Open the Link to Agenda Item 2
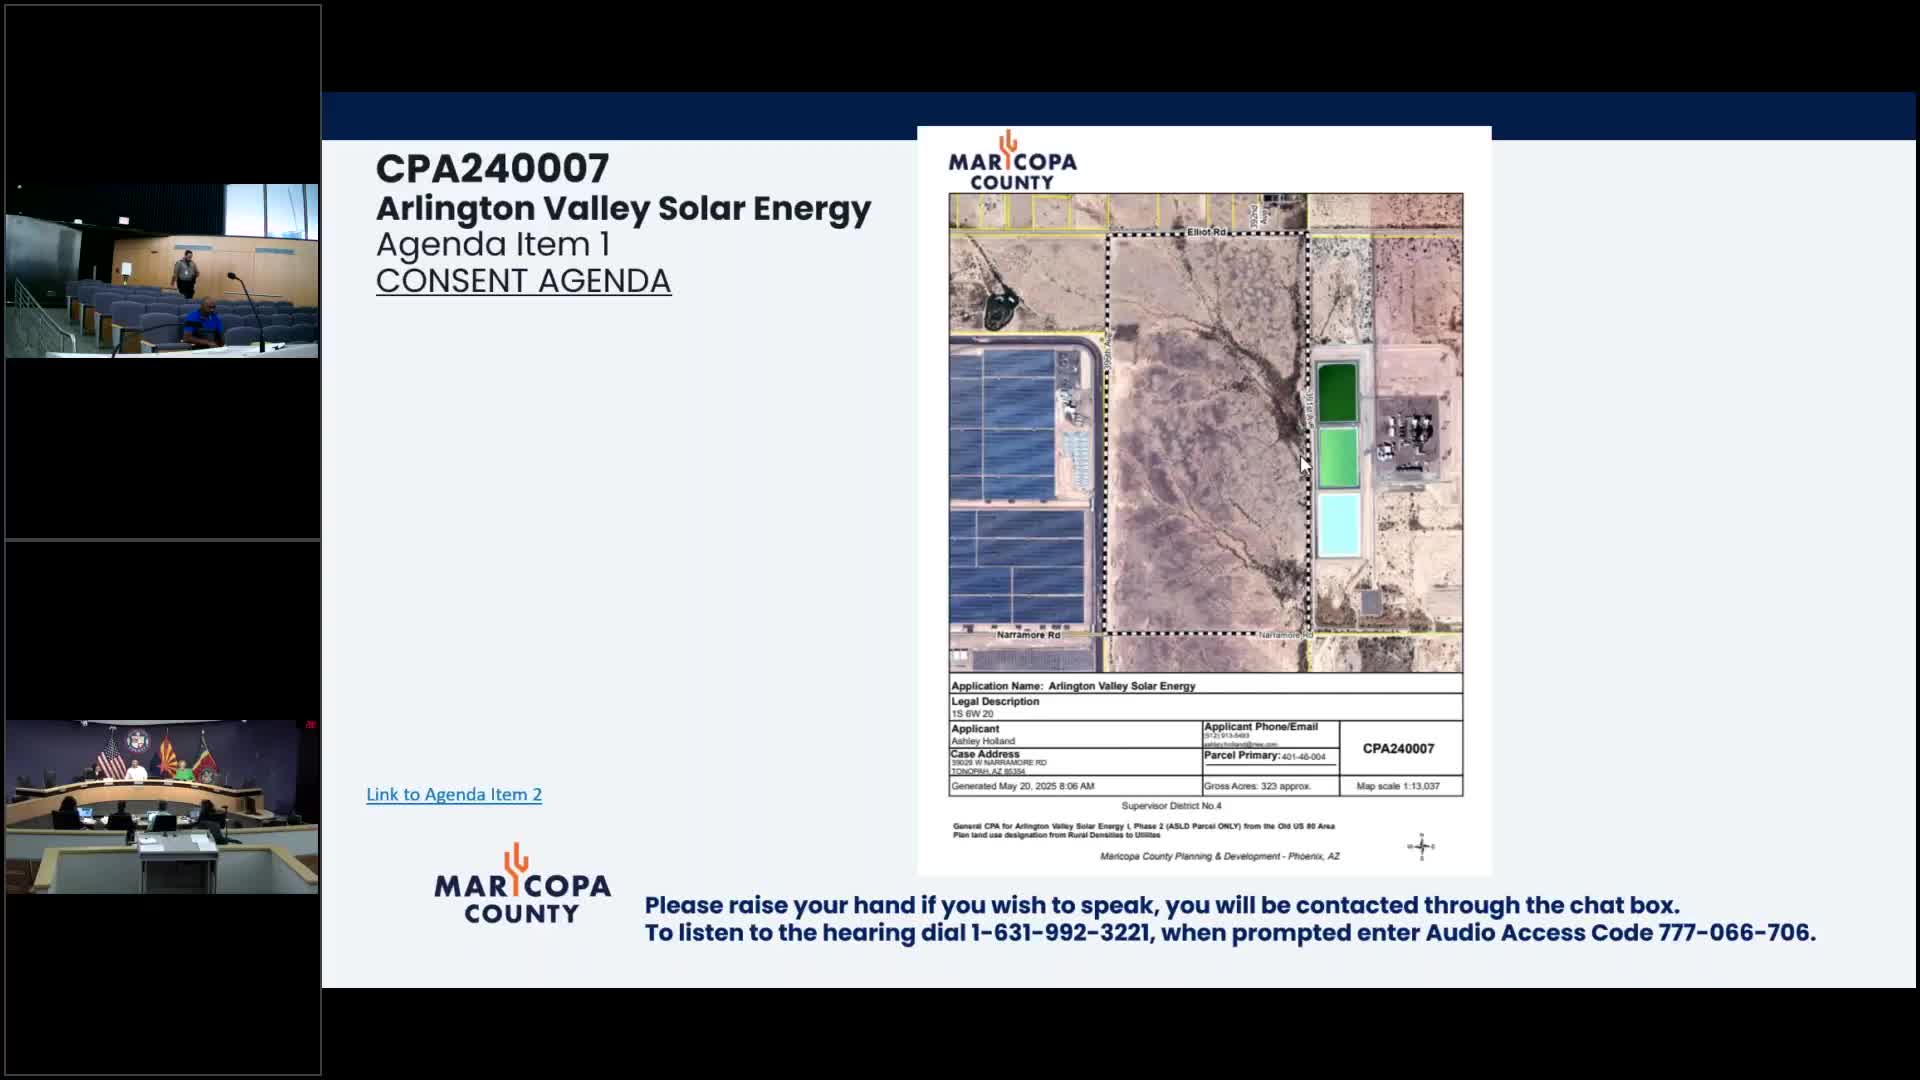1920x1080 pixels. click(453, 794)
